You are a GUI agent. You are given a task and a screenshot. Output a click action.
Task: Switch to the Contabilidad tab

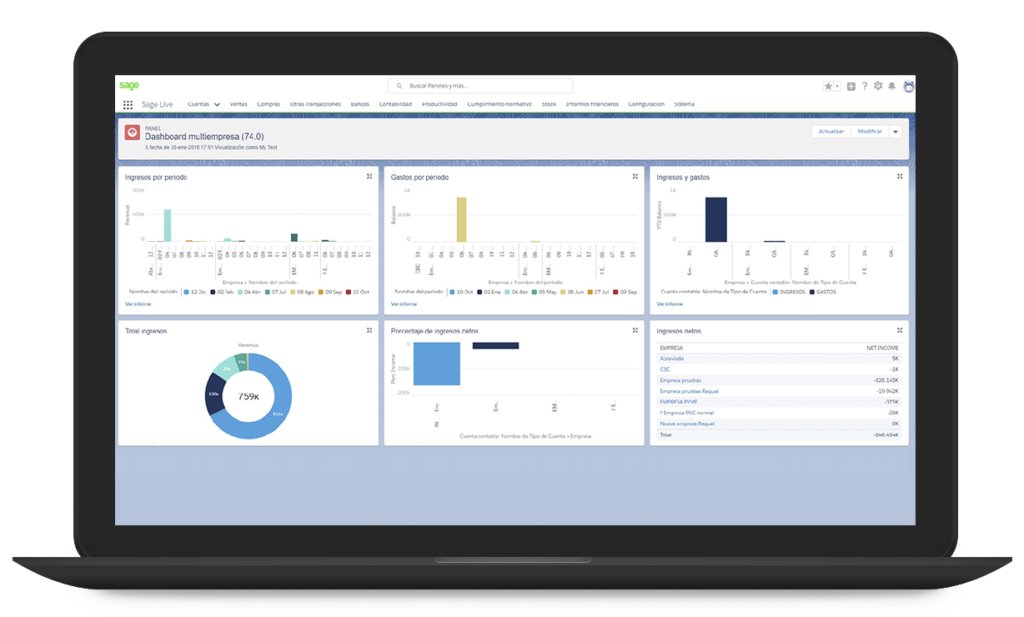[x=397, y=104]
